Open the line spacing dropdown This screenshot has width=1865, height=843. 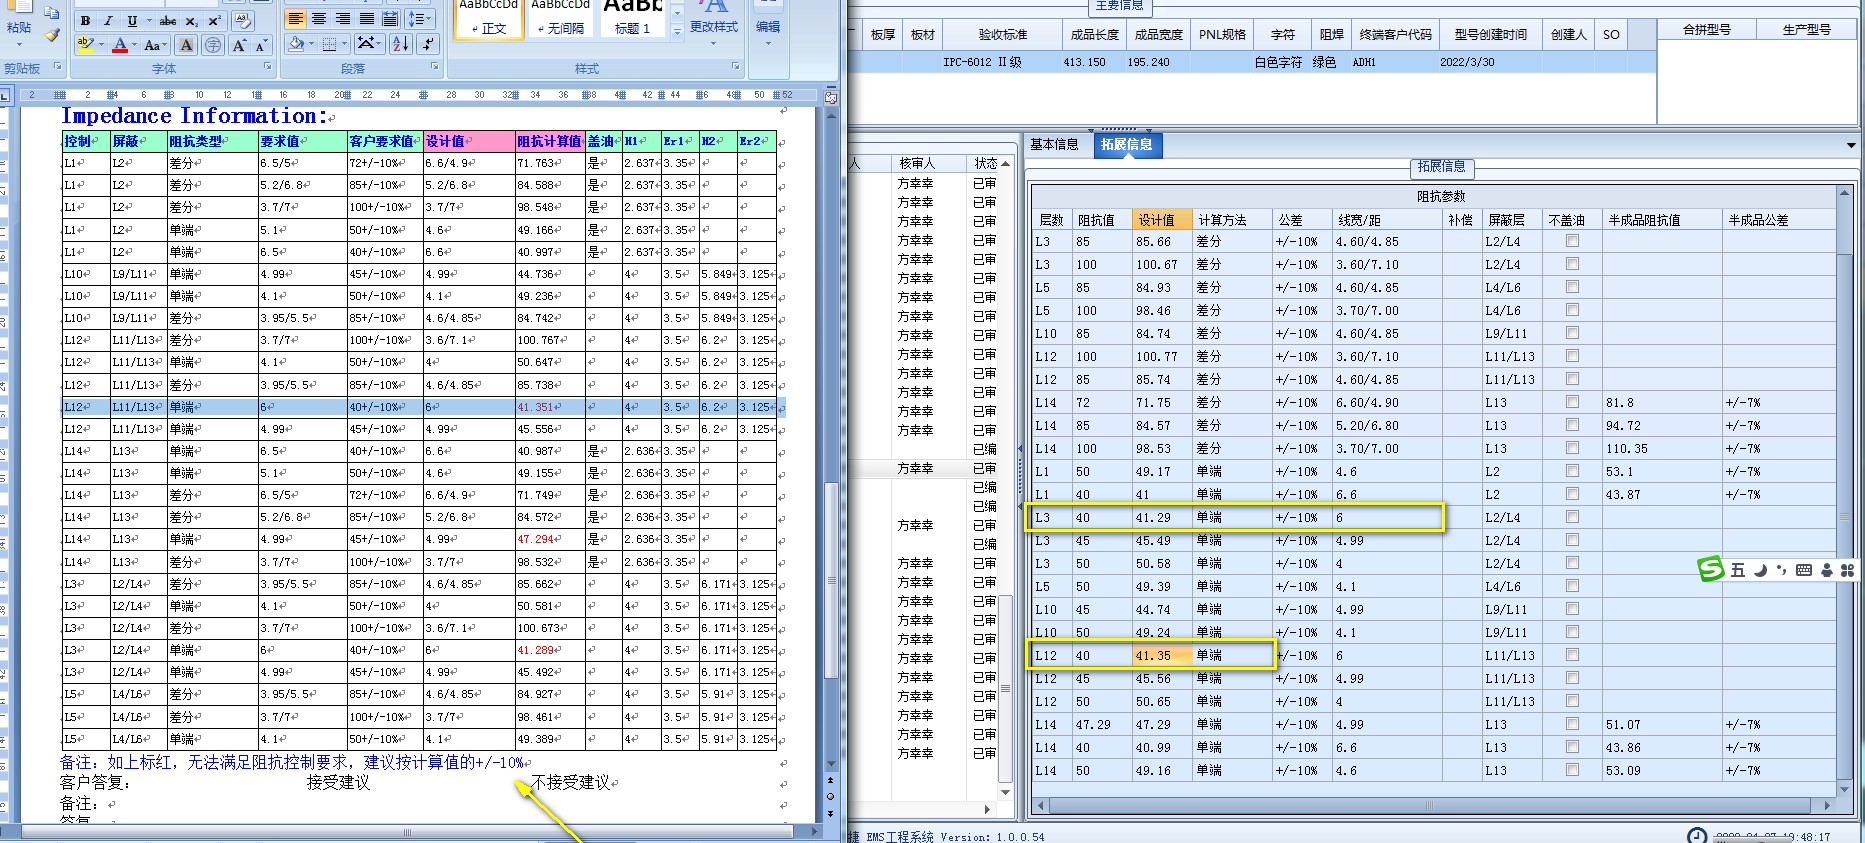(x=420, y=19)
